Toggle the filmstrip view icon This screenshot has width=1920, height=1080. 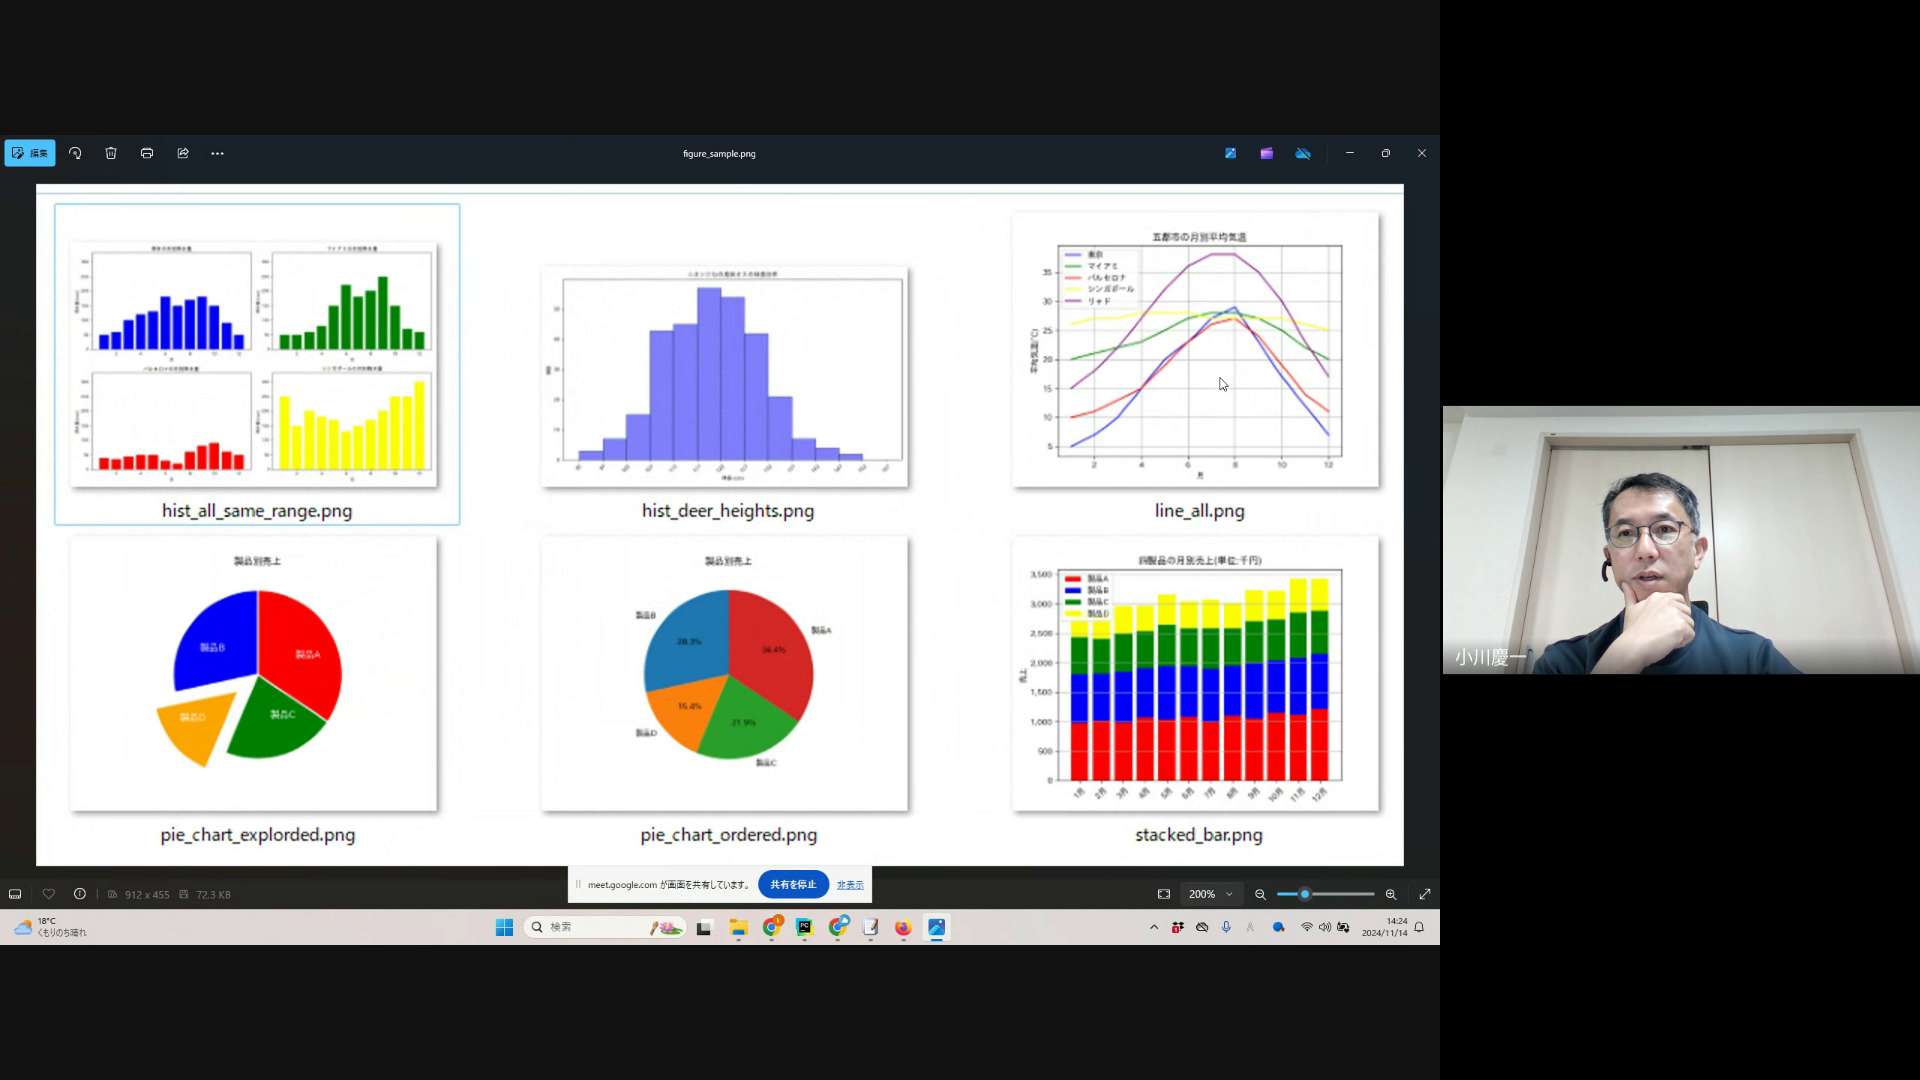pyautogui.click(x=15, y=894)
